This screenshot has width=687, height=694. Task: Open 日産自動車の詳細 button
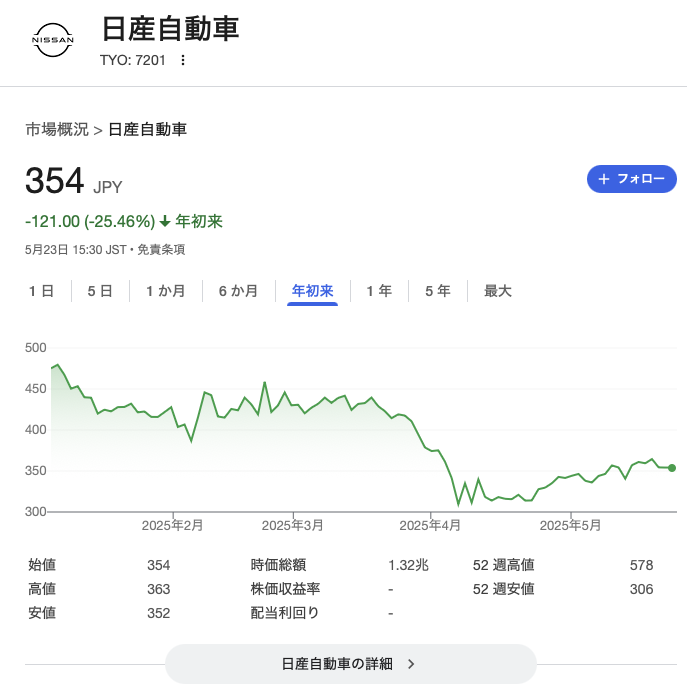point(351,663)
